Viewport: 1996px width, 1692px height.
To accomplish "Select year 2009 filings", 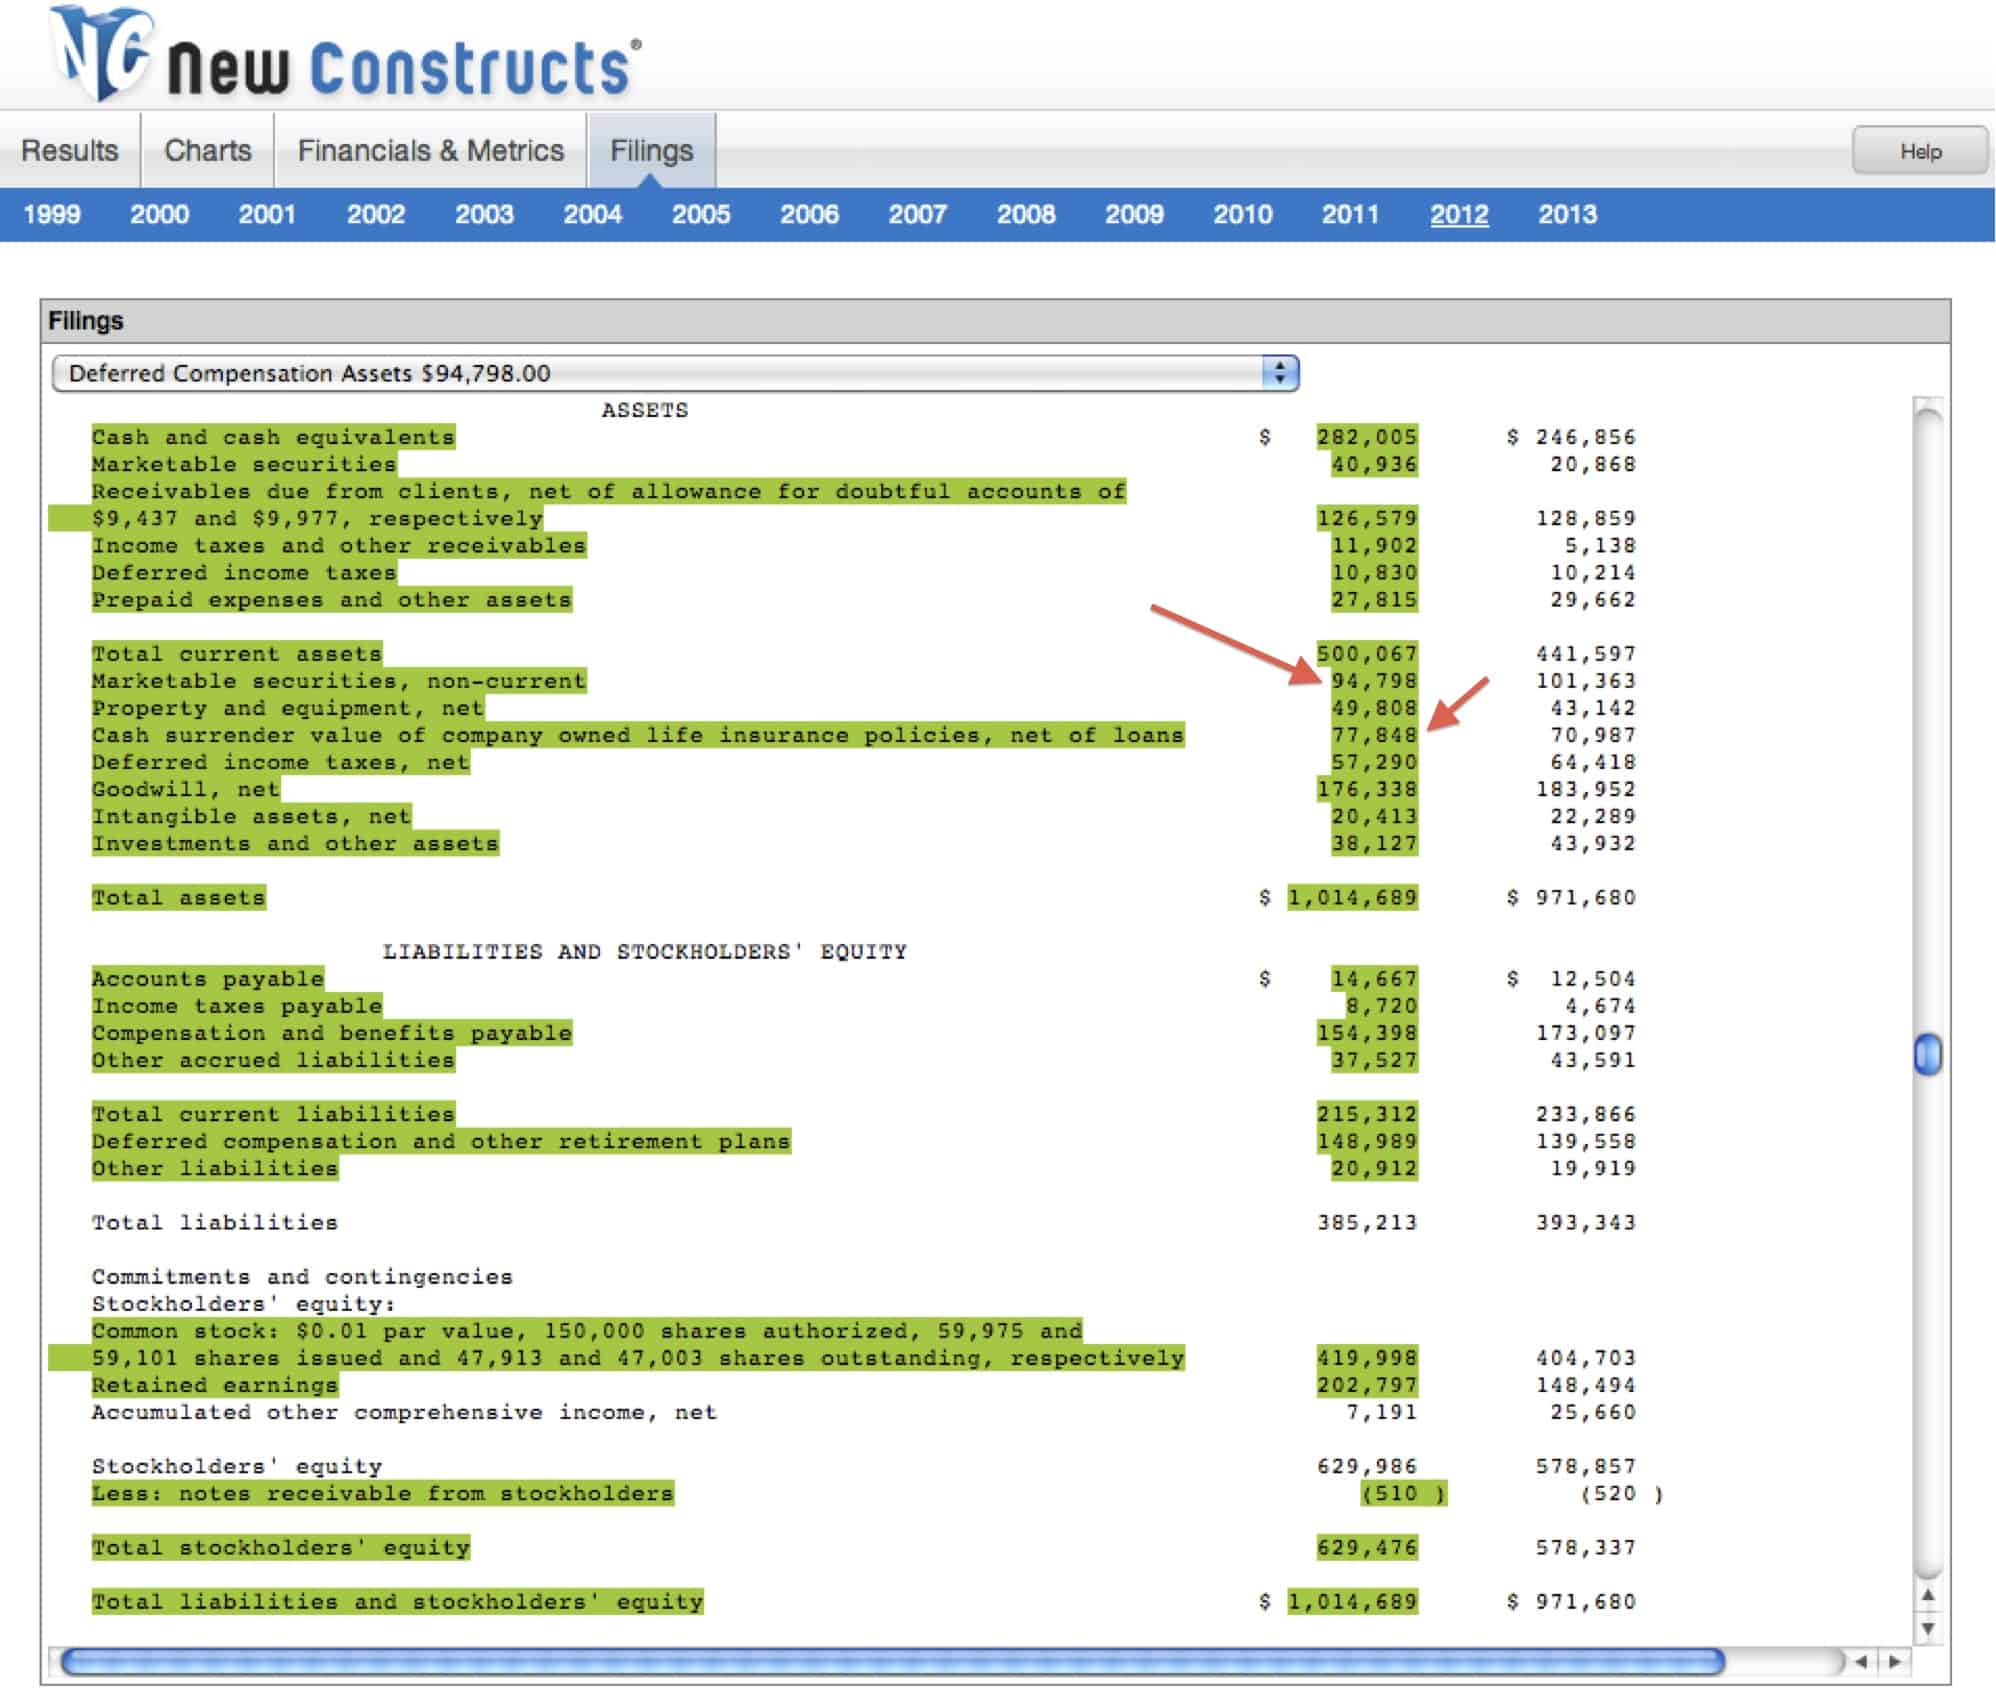I will (x=1134, y=214).
